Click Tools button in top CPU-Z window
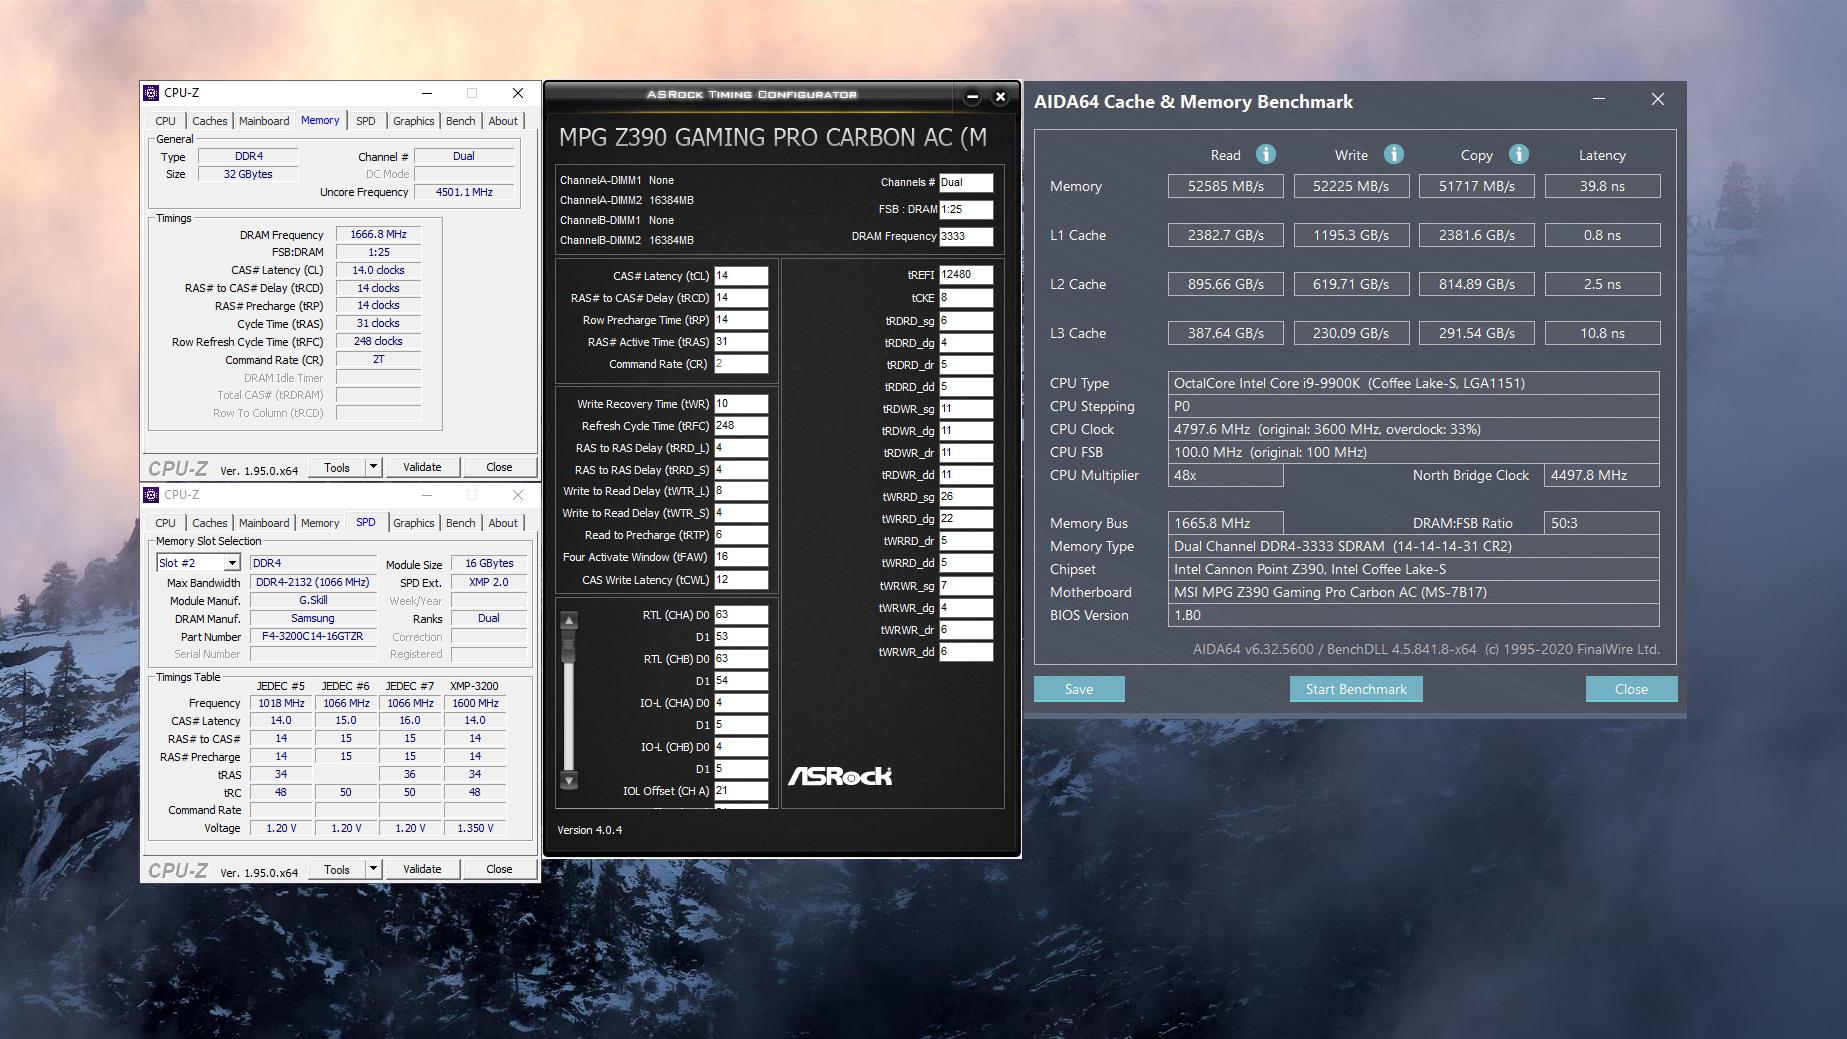The image size is (1847, 1039). pyautogui.click(x=337, y=467)
